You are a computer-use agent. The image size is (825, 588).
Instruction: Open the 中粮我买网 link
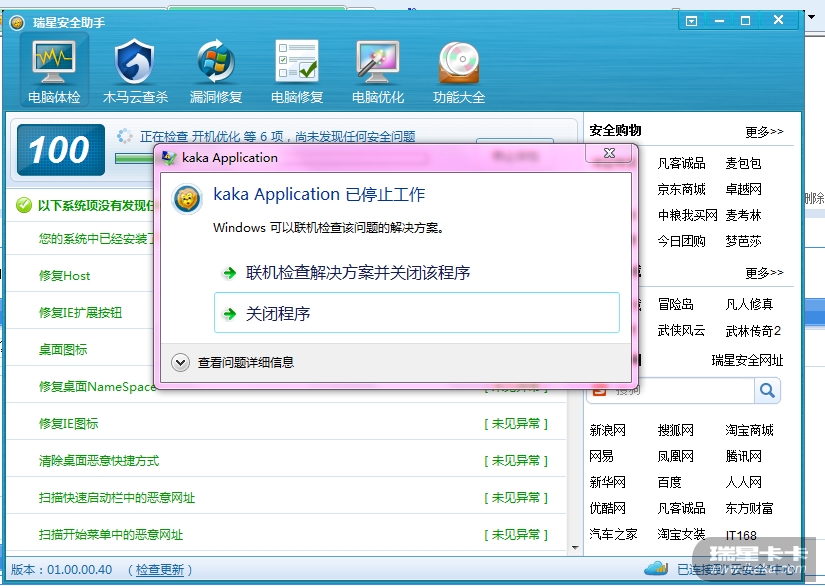(x=688, y=215)
